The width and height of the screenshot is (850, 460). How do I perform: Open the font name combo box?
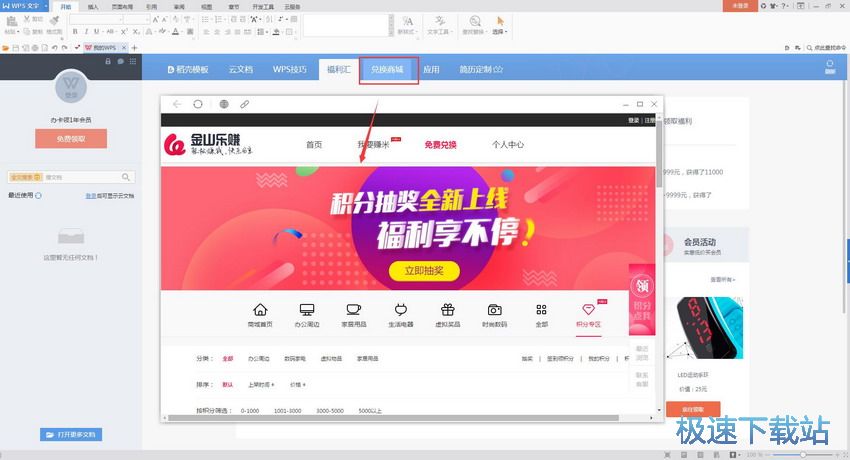click(96, 20)
